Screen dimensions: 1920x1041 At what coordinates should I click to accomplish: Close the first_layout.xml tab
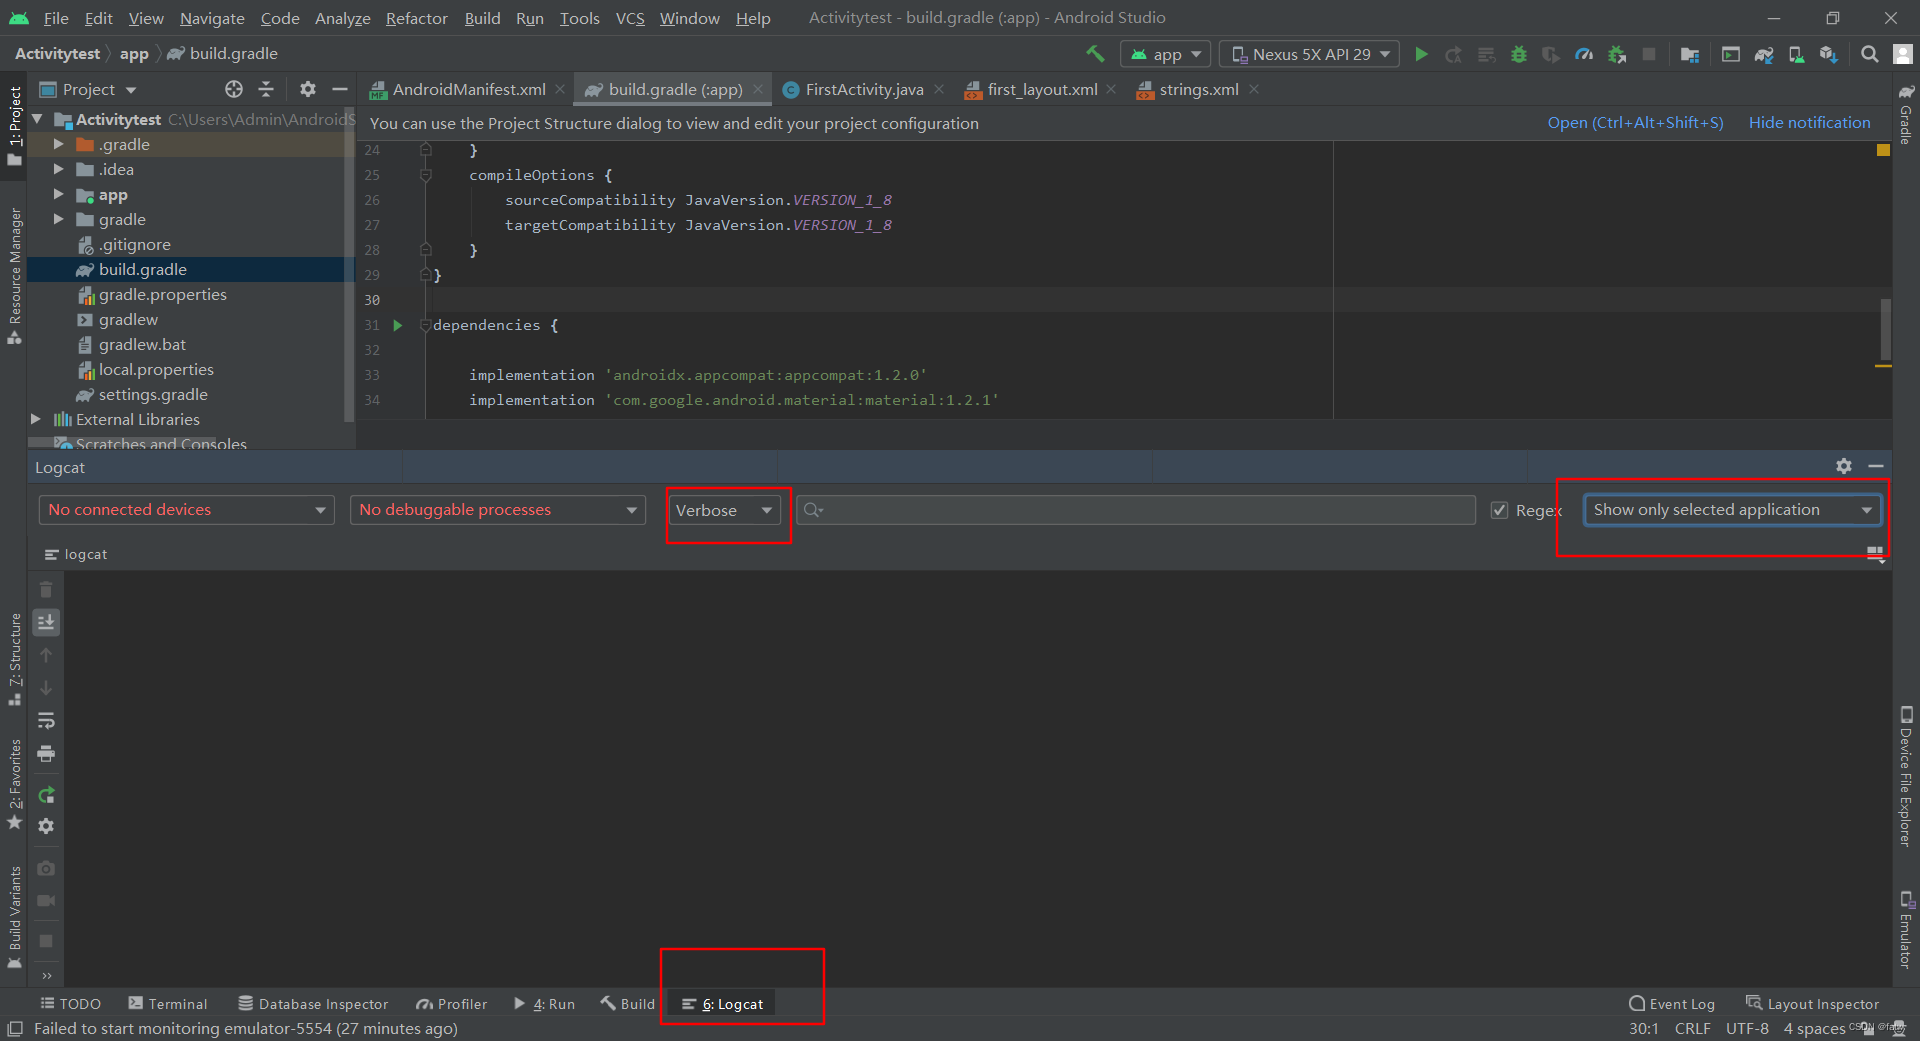(1111, 89)
